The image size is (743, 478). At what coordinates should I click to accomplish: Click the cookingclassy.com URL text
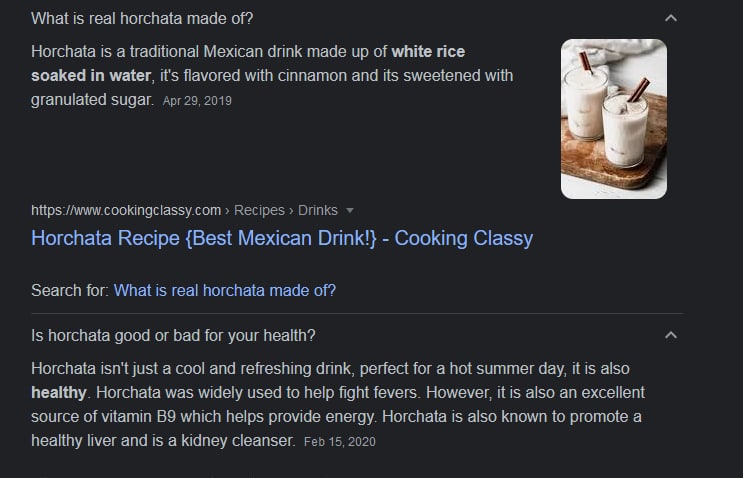click(126, 210)
